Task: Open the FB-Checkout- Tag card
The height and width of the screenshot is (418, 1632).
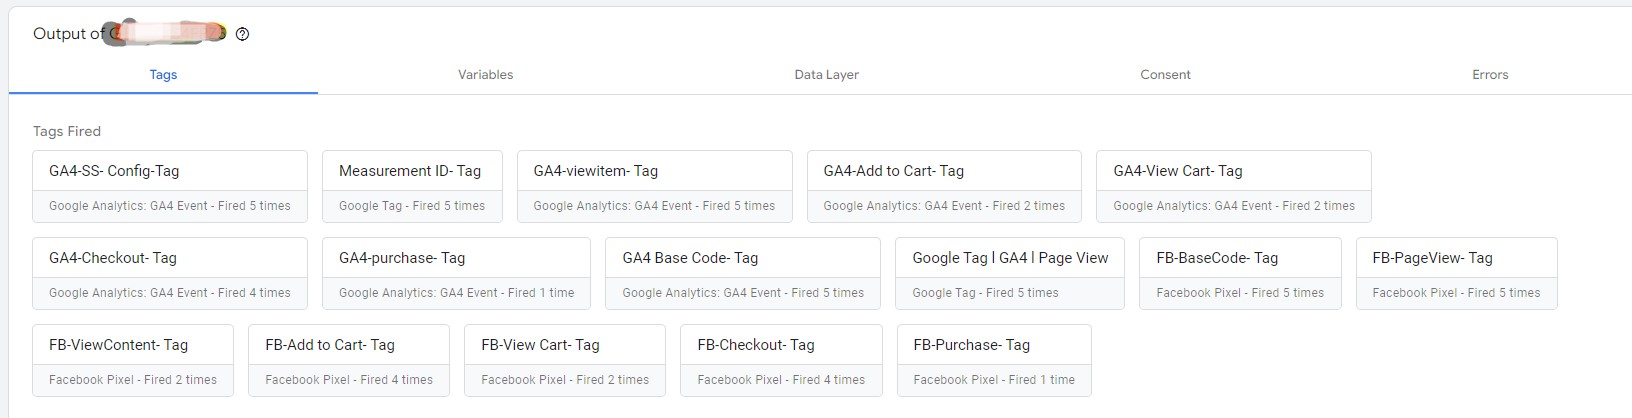Action: click(781, 360)
